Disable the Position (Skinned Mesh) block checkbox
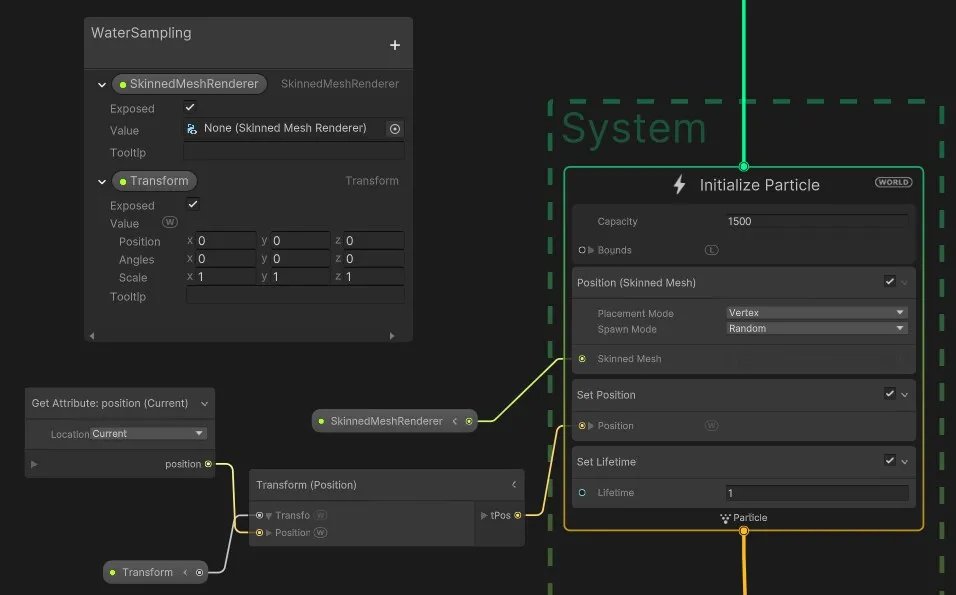Viewport: 956px width, 595px height. click(x=889, y=282)
